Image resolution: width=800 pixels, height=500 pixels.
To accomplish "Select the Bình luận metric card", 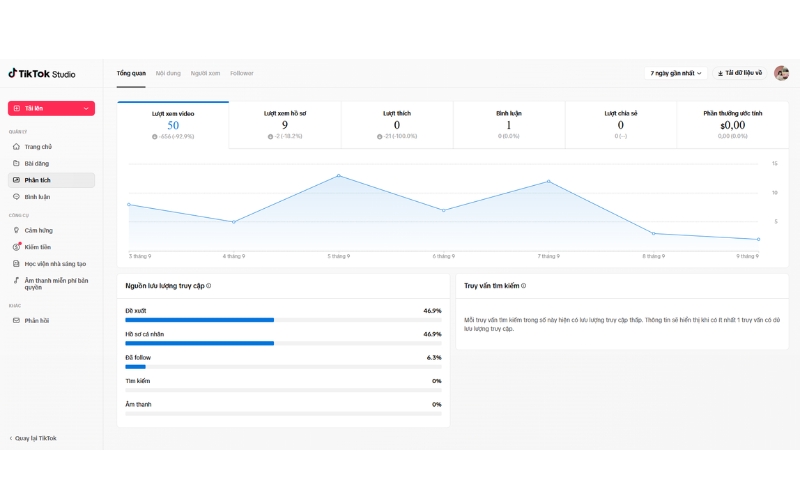I will point(509,125).
